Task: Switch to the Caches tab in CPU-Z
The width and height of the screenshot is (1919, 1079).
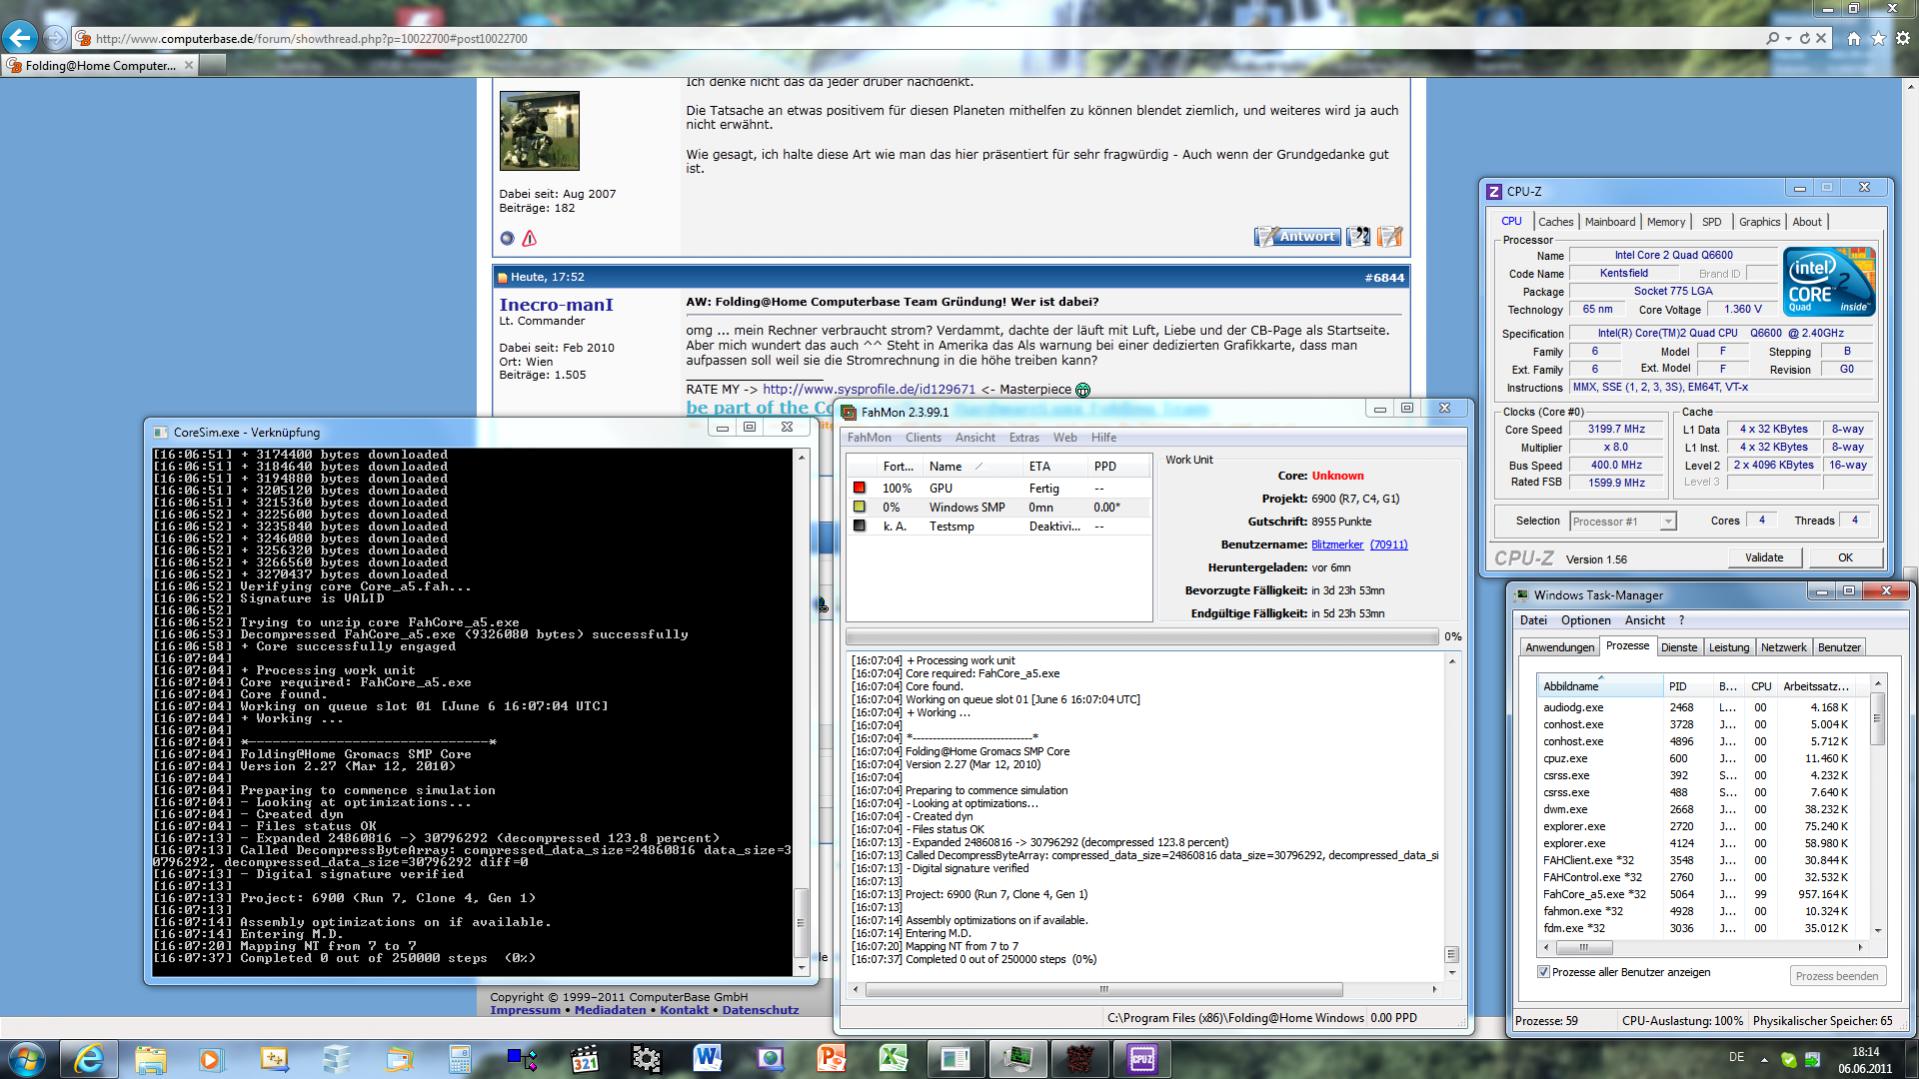Action: pyautogui.click(x=1555, y=222)
